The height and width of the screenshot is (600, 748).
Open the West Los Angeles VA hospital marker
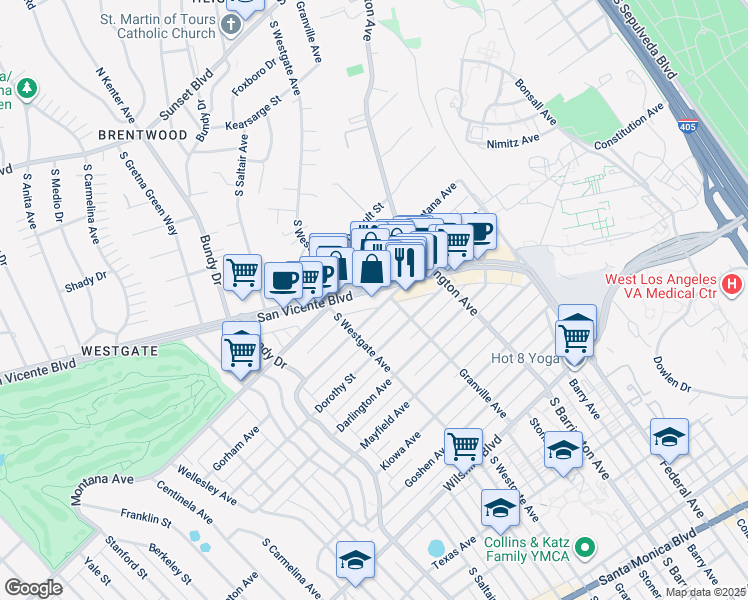tap(732, 285)
